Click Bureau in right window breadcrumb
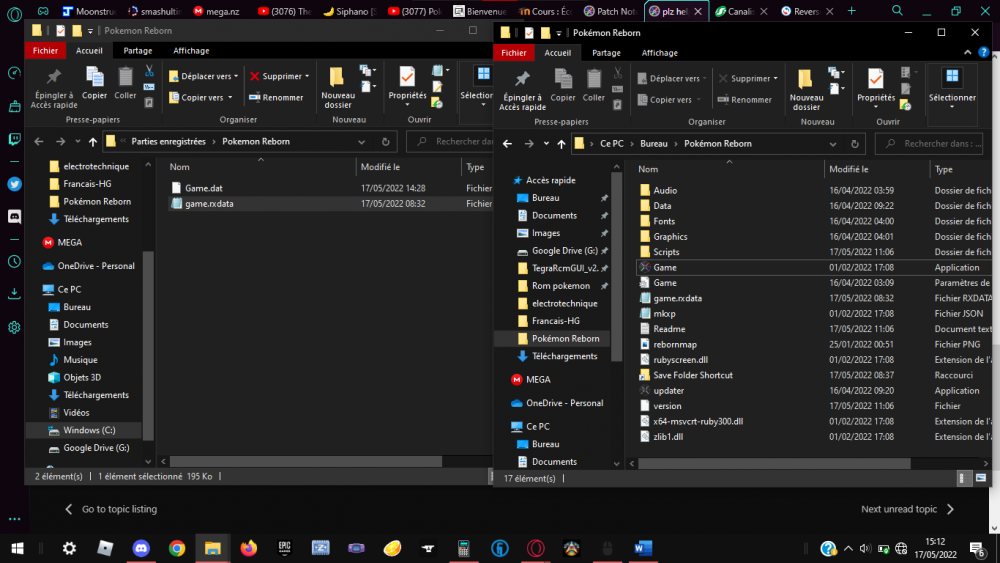 (x=654, y=143)
